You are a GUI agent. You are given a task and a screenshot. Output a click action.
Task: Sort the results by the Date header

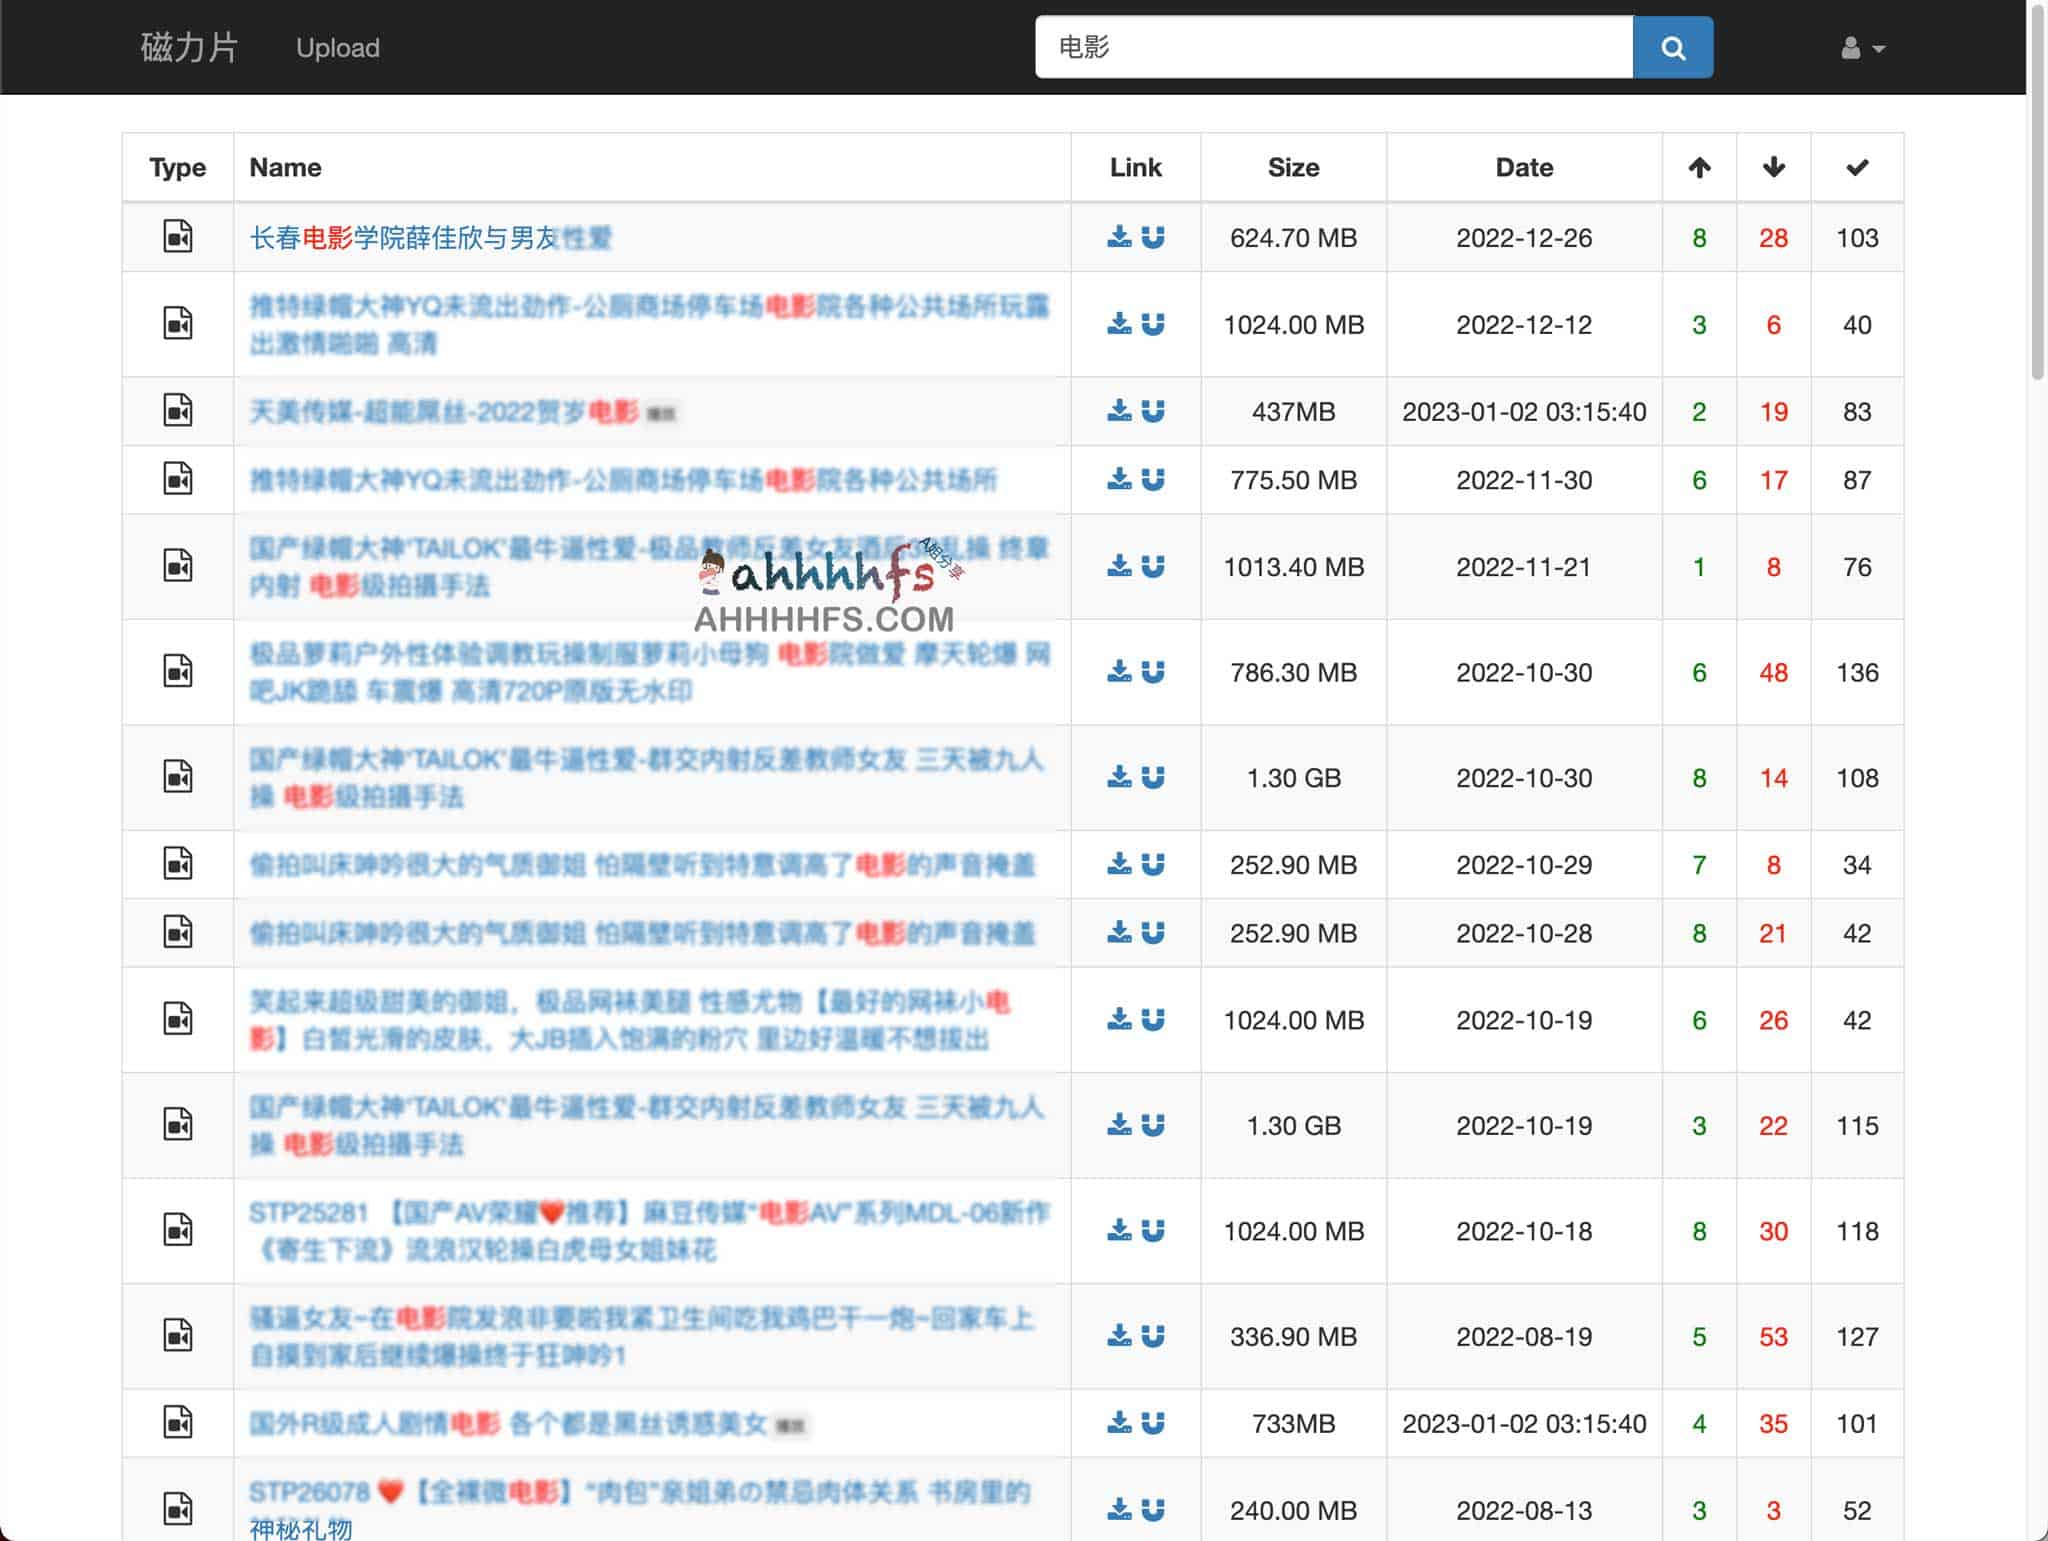click(x=1523, y=167)
